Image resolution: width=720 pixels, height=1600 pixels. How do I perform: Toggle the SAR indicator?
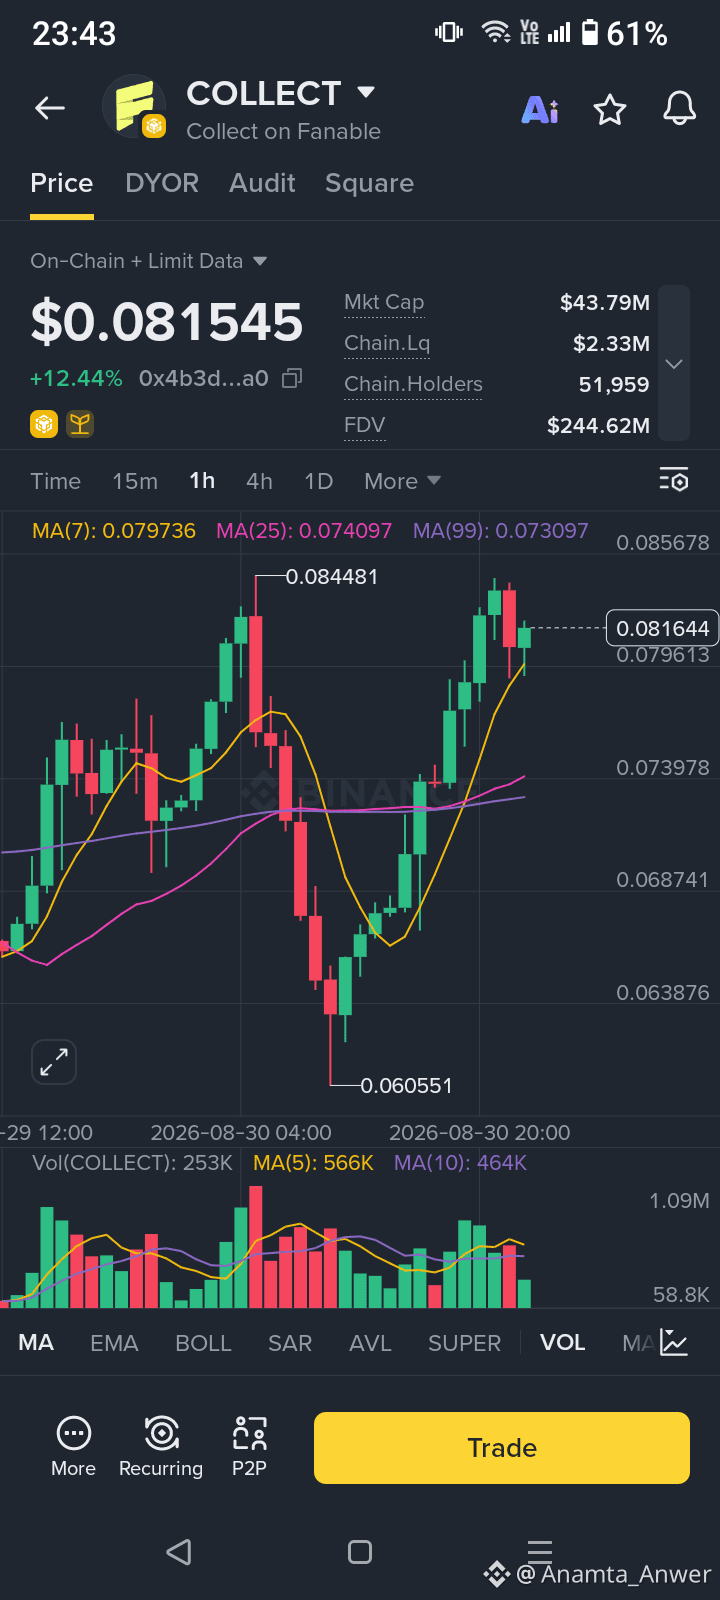(x=290, y=1343)
